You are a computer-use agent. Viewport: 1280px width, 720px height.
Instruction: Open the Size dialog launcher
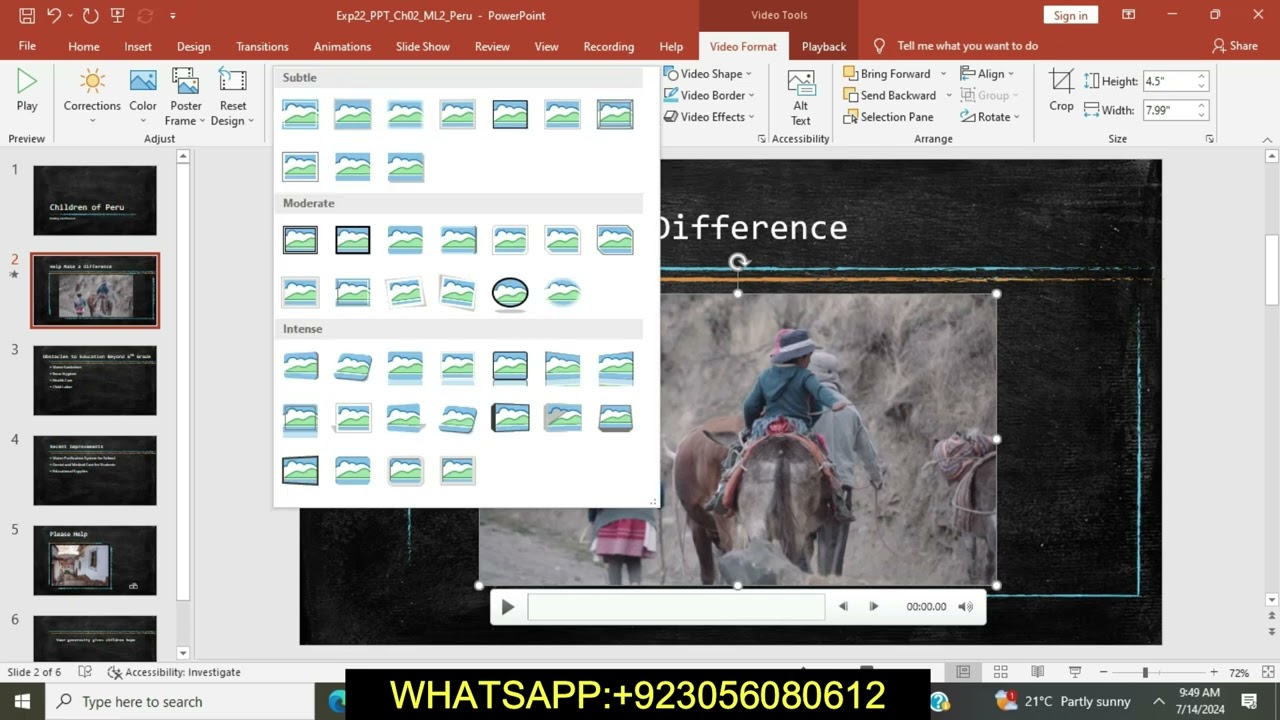tap(1209, 139)
